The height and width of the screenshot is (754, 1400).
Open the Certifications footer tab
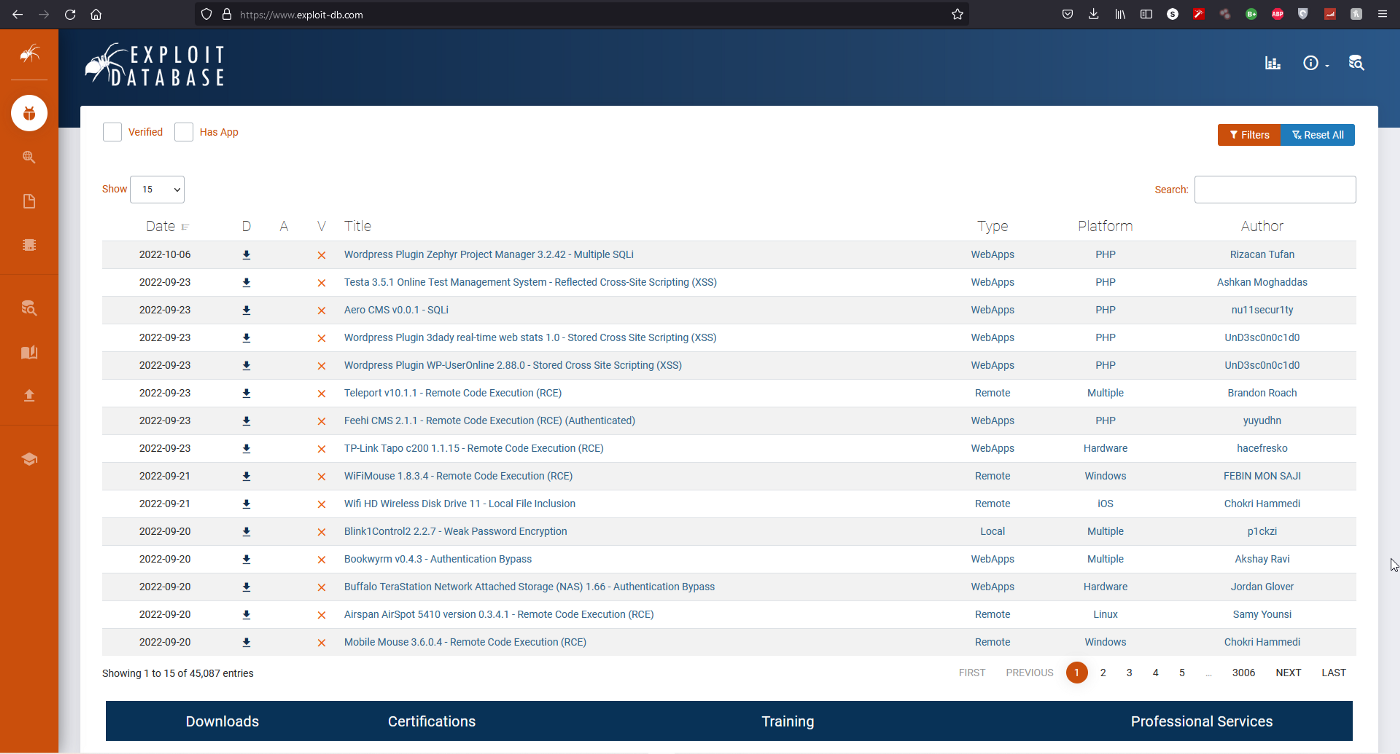pyautogui.click(x=432, y=721)
